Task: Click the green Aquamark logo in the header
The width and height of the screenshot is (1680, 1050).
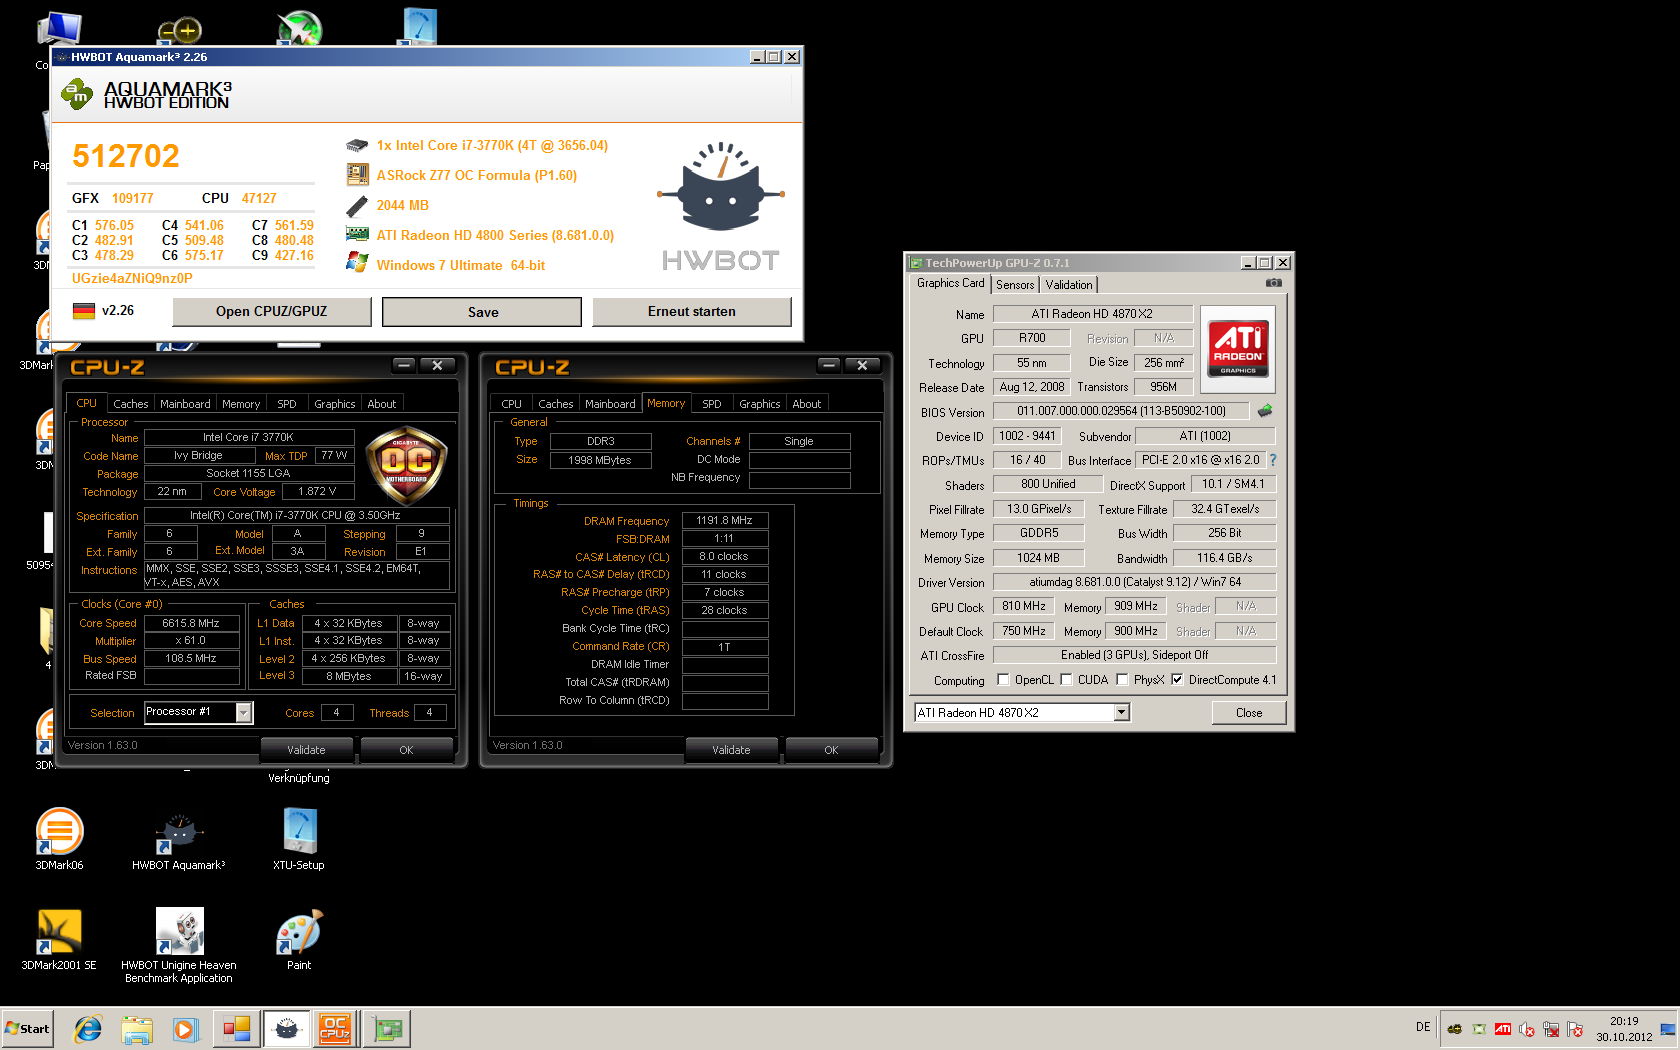Action: (77, 95)
